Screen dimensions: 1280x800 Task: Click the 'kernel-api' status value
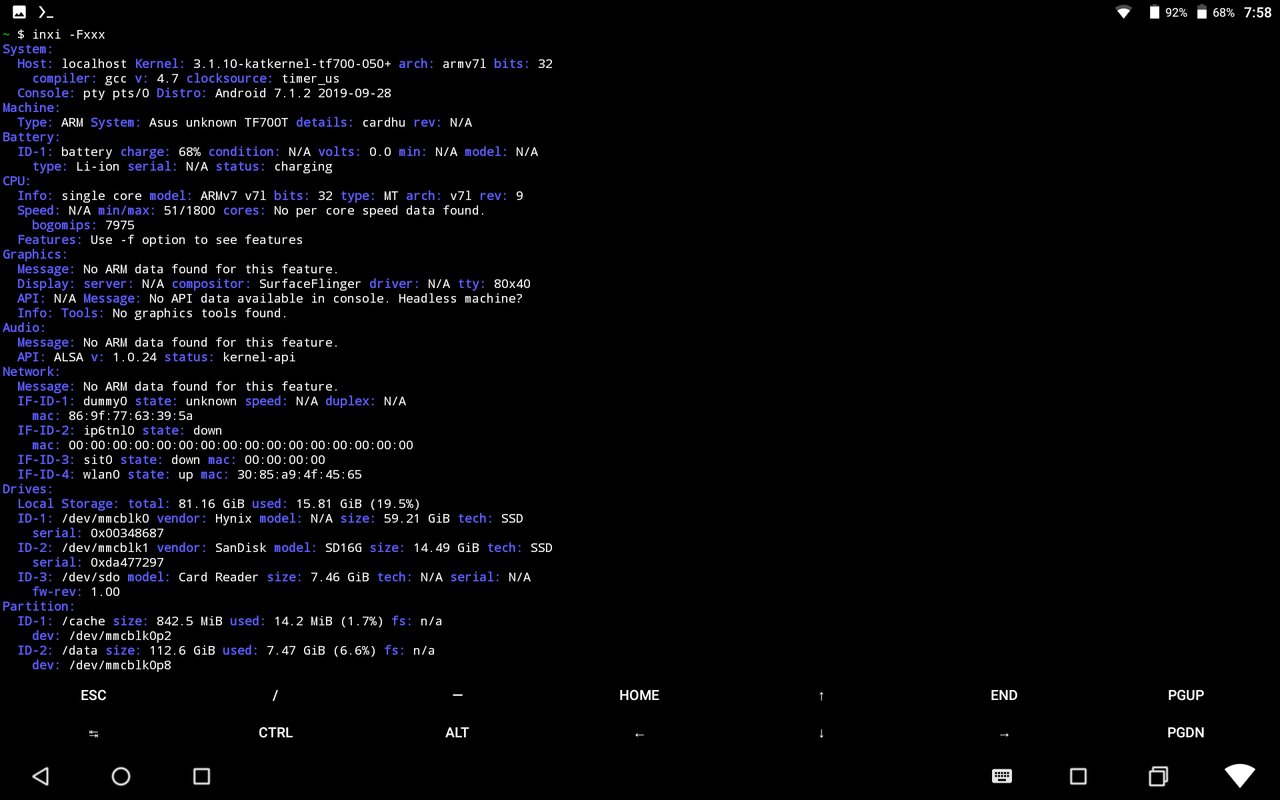[259, 357]
